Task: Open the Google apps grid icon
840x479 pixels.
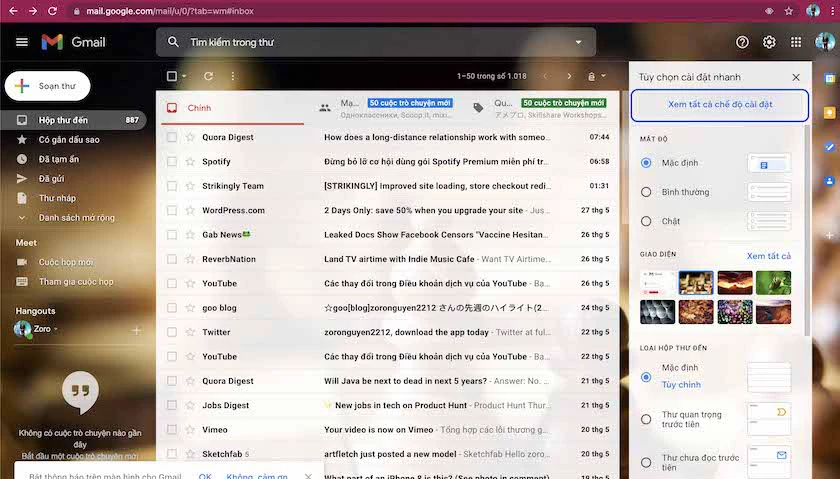Action: pos(796,42)
